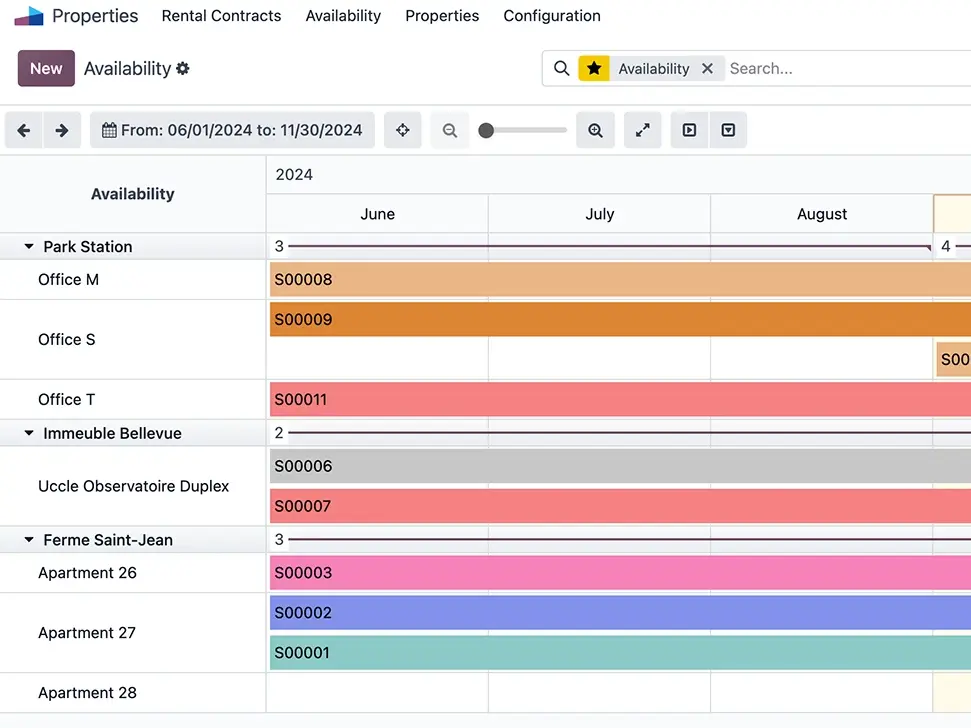The height and width of the screenshot is (728, 971).
Task: Click the expand fullscreen arrows icon
Action: 643,130
